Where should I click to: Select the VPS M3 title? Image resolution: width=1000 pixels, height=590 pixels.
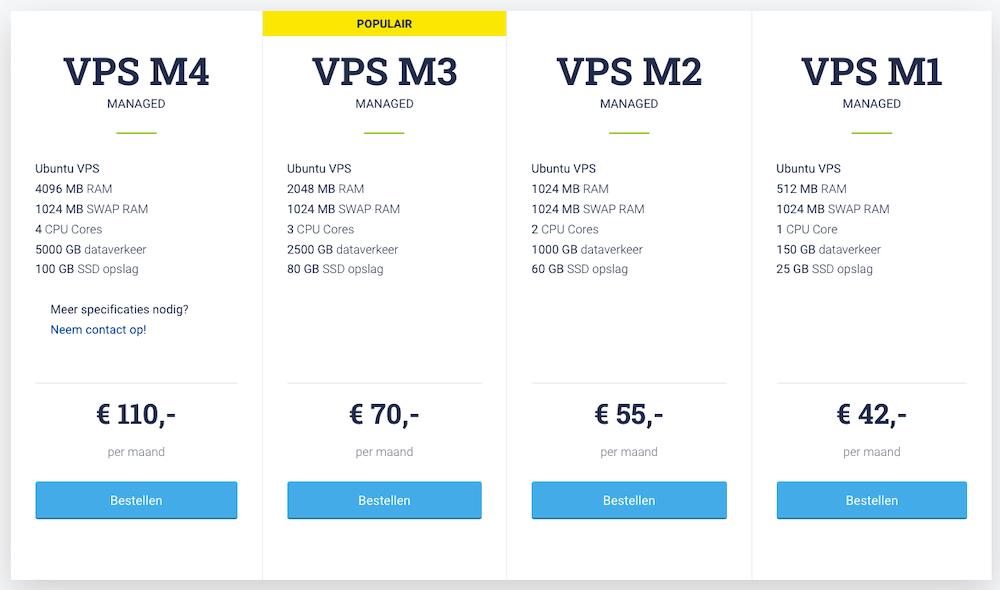point(384,72)
